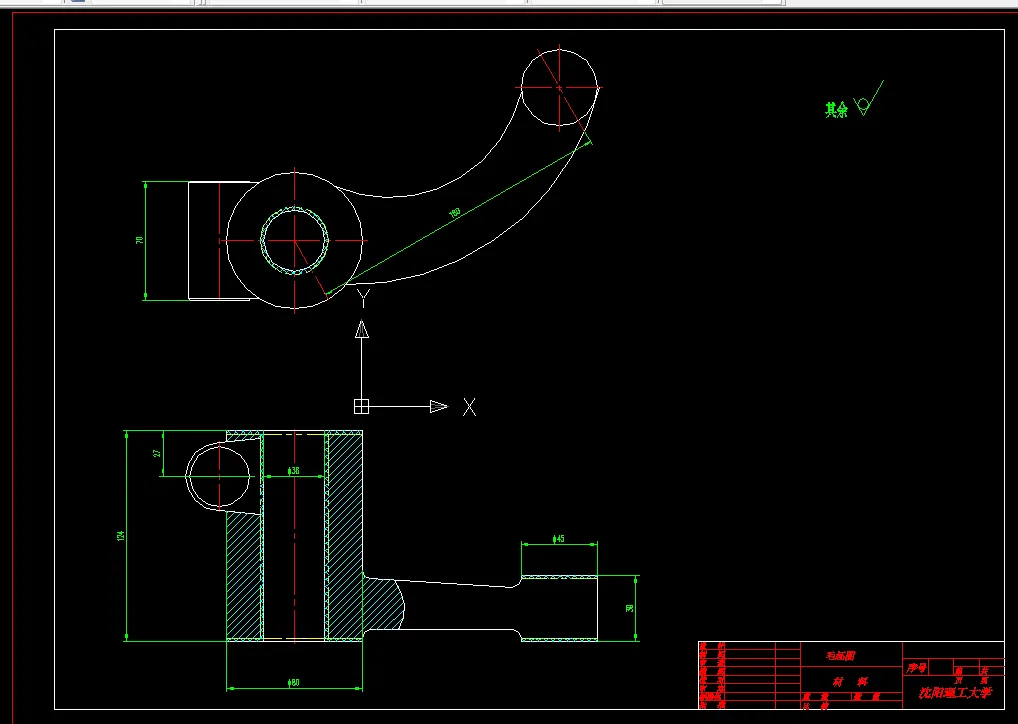Select the 38 dimension text
1018x724 pixels.
pyautogui.click(x=629, y=608)
